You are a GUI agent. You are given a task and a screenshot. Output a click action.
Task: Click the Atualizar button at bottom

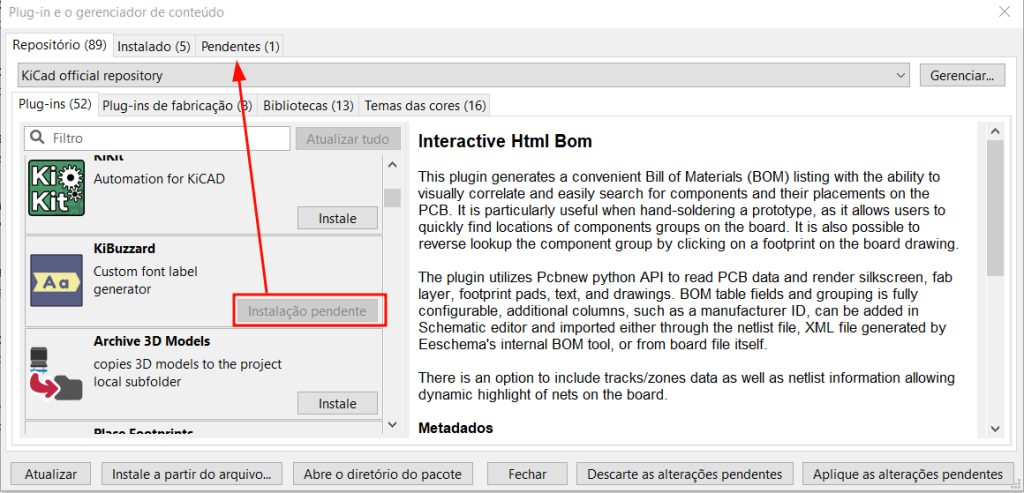click(x=51, y=474)
